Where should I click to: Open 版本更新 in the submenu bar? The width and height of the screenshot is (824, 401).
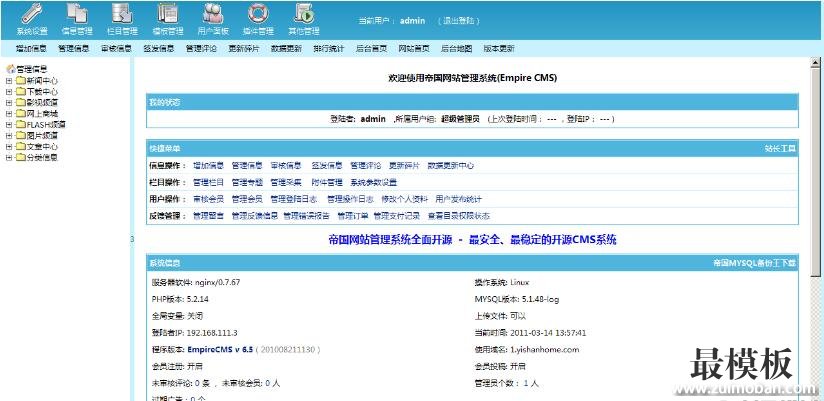499,48
